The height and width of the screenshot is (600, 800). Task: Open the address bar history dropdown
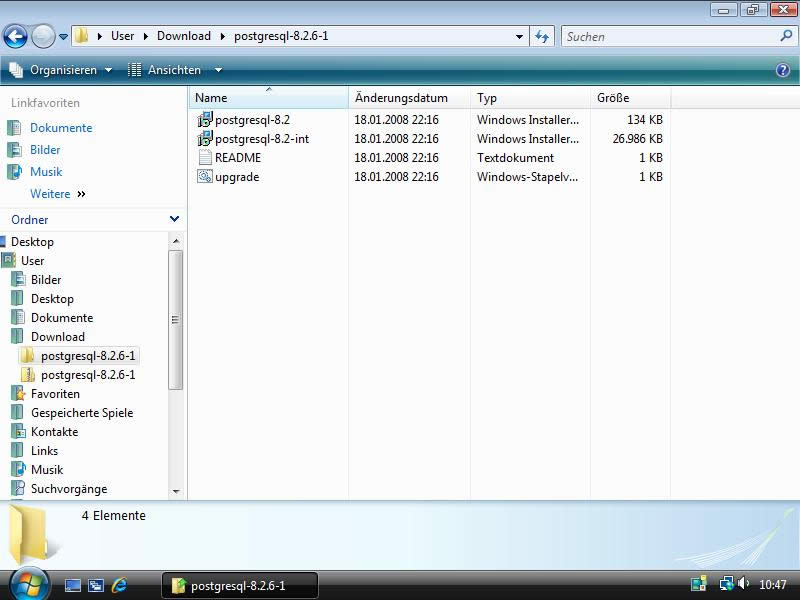[519, 37]
